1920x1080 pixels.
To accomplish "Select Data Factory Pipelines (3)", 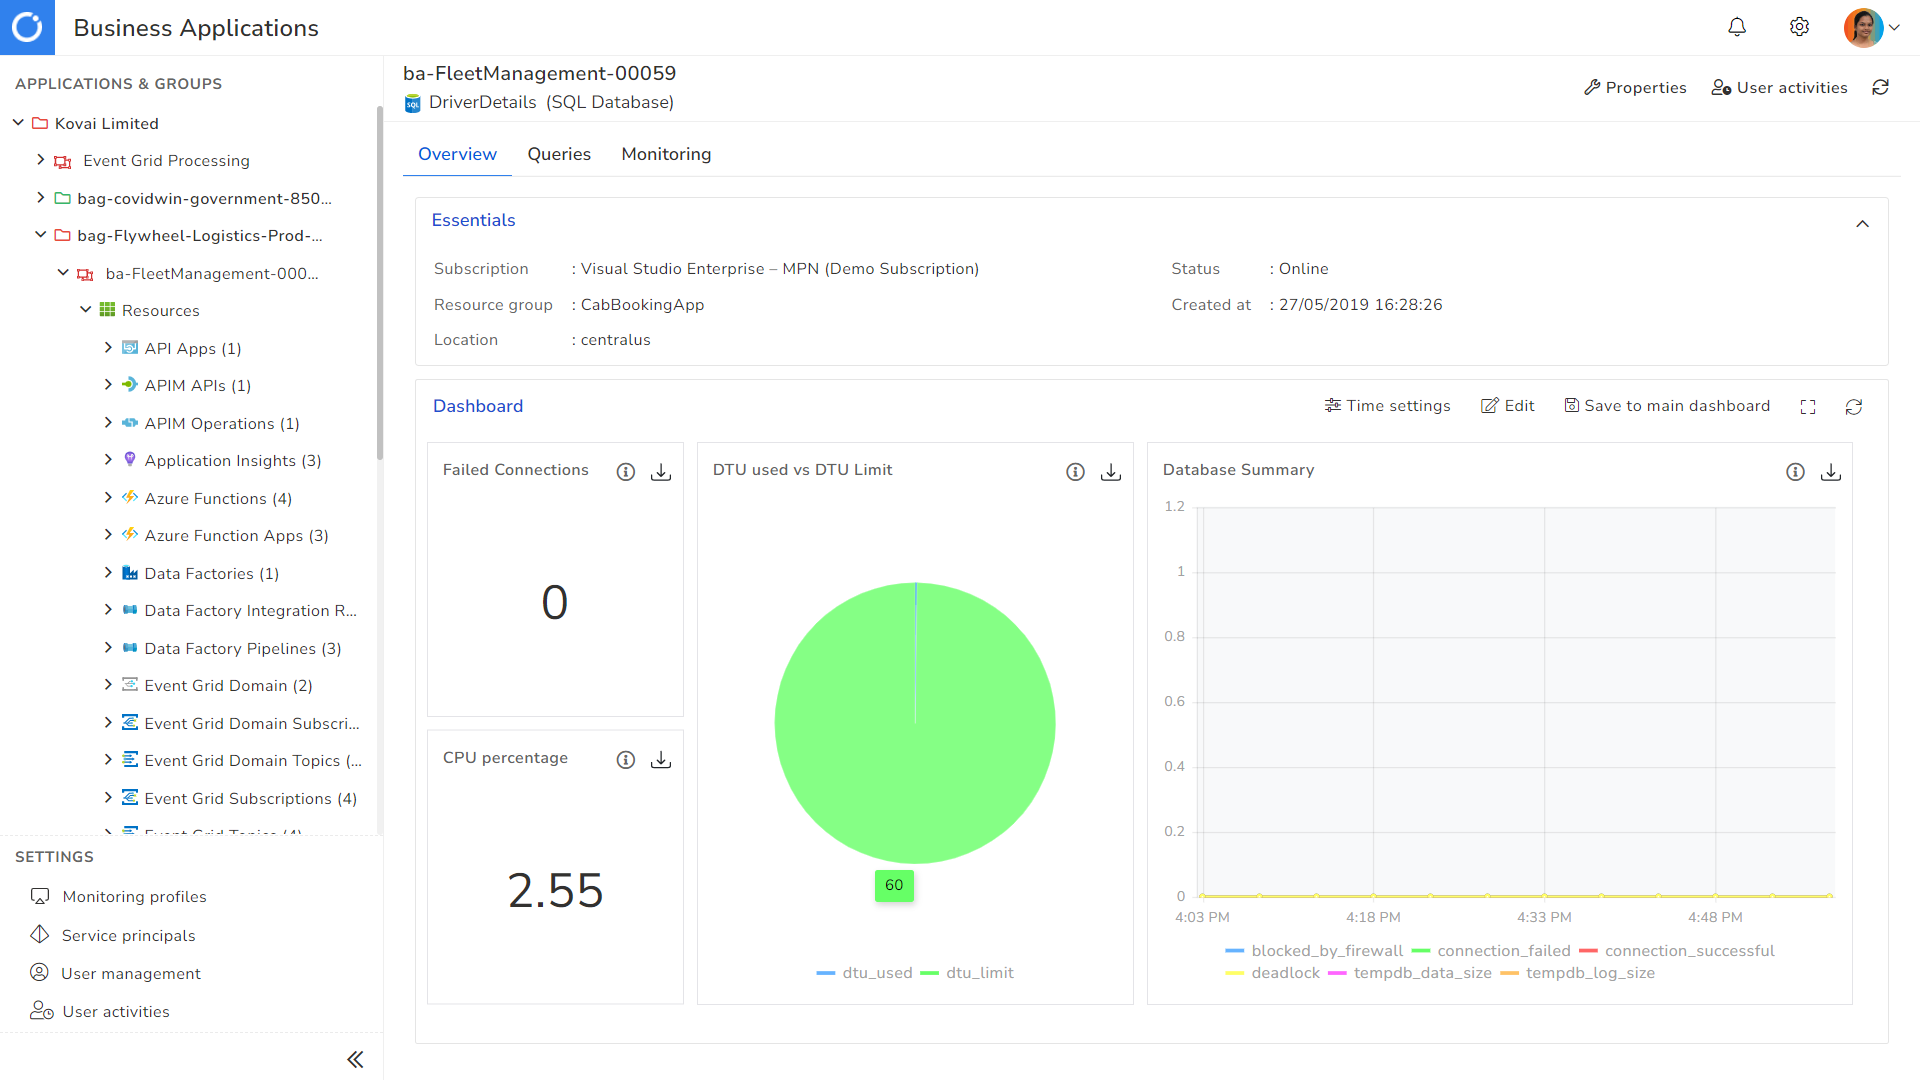I will tap(243, 648).
